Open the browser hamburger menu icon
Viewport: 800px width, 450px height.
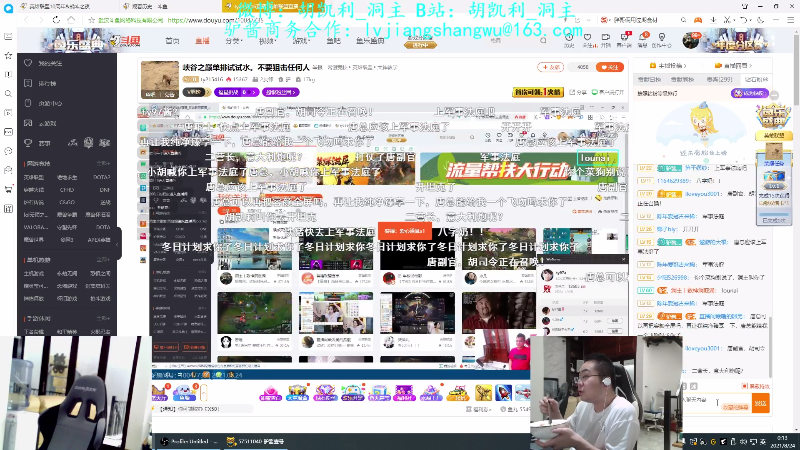790,20
